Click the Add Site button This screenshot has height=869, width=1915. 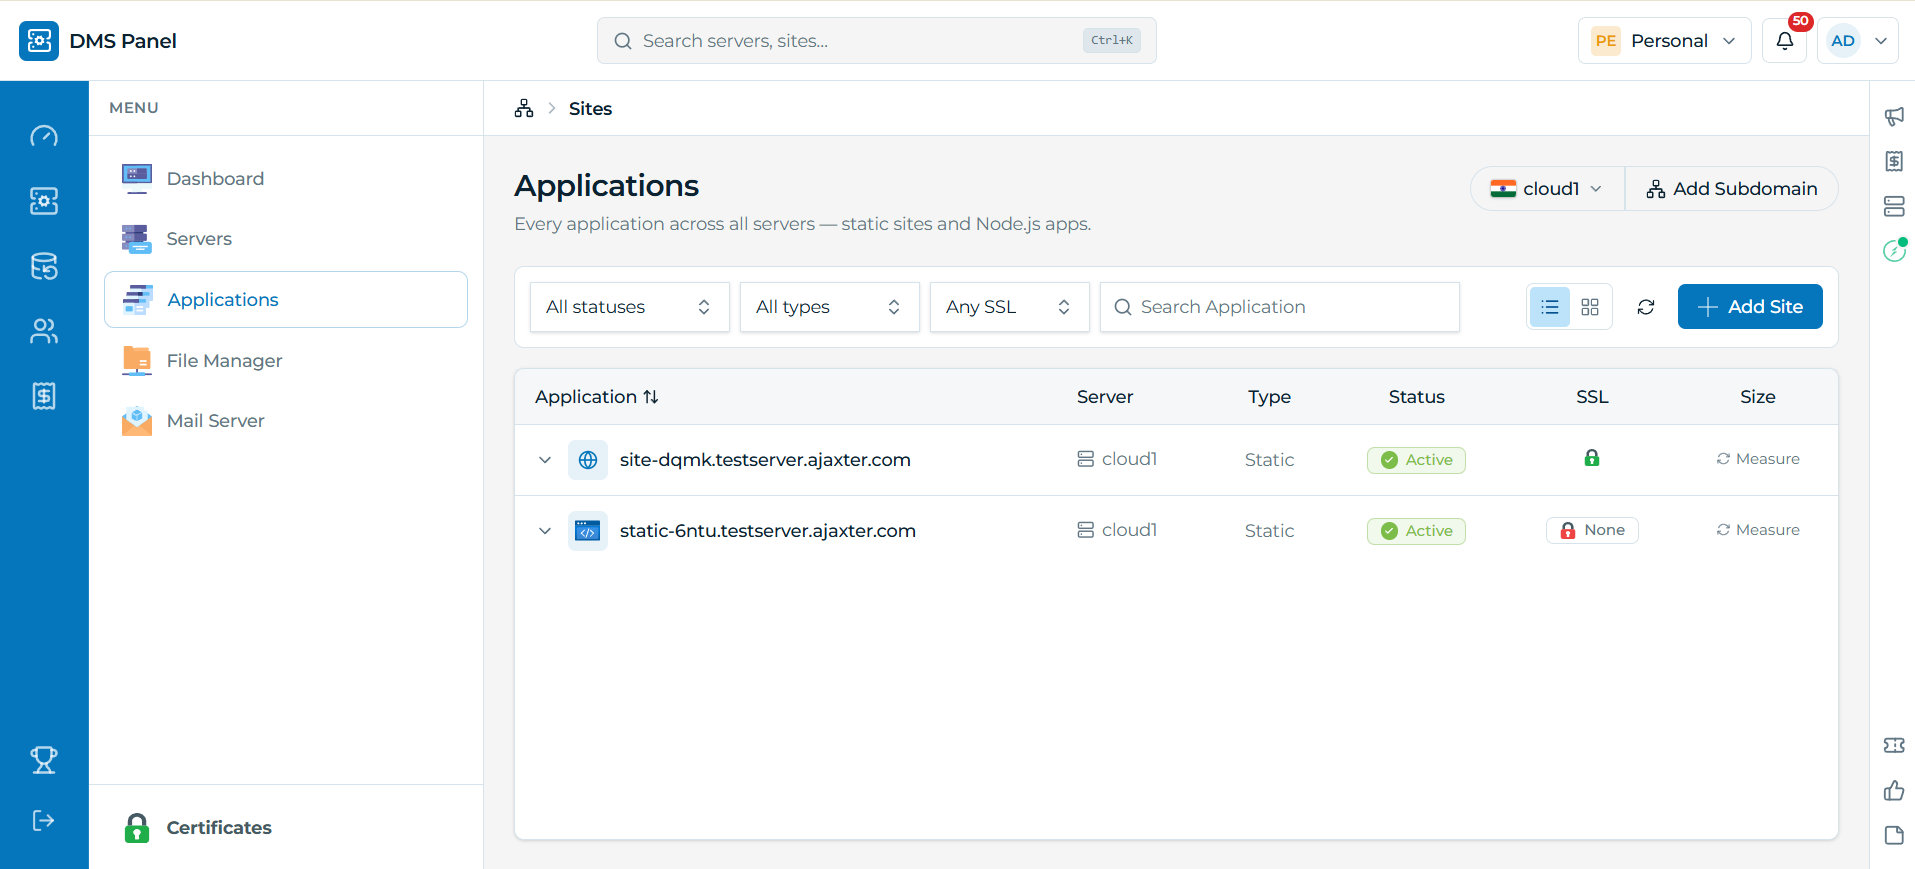tap(1750, 307)
